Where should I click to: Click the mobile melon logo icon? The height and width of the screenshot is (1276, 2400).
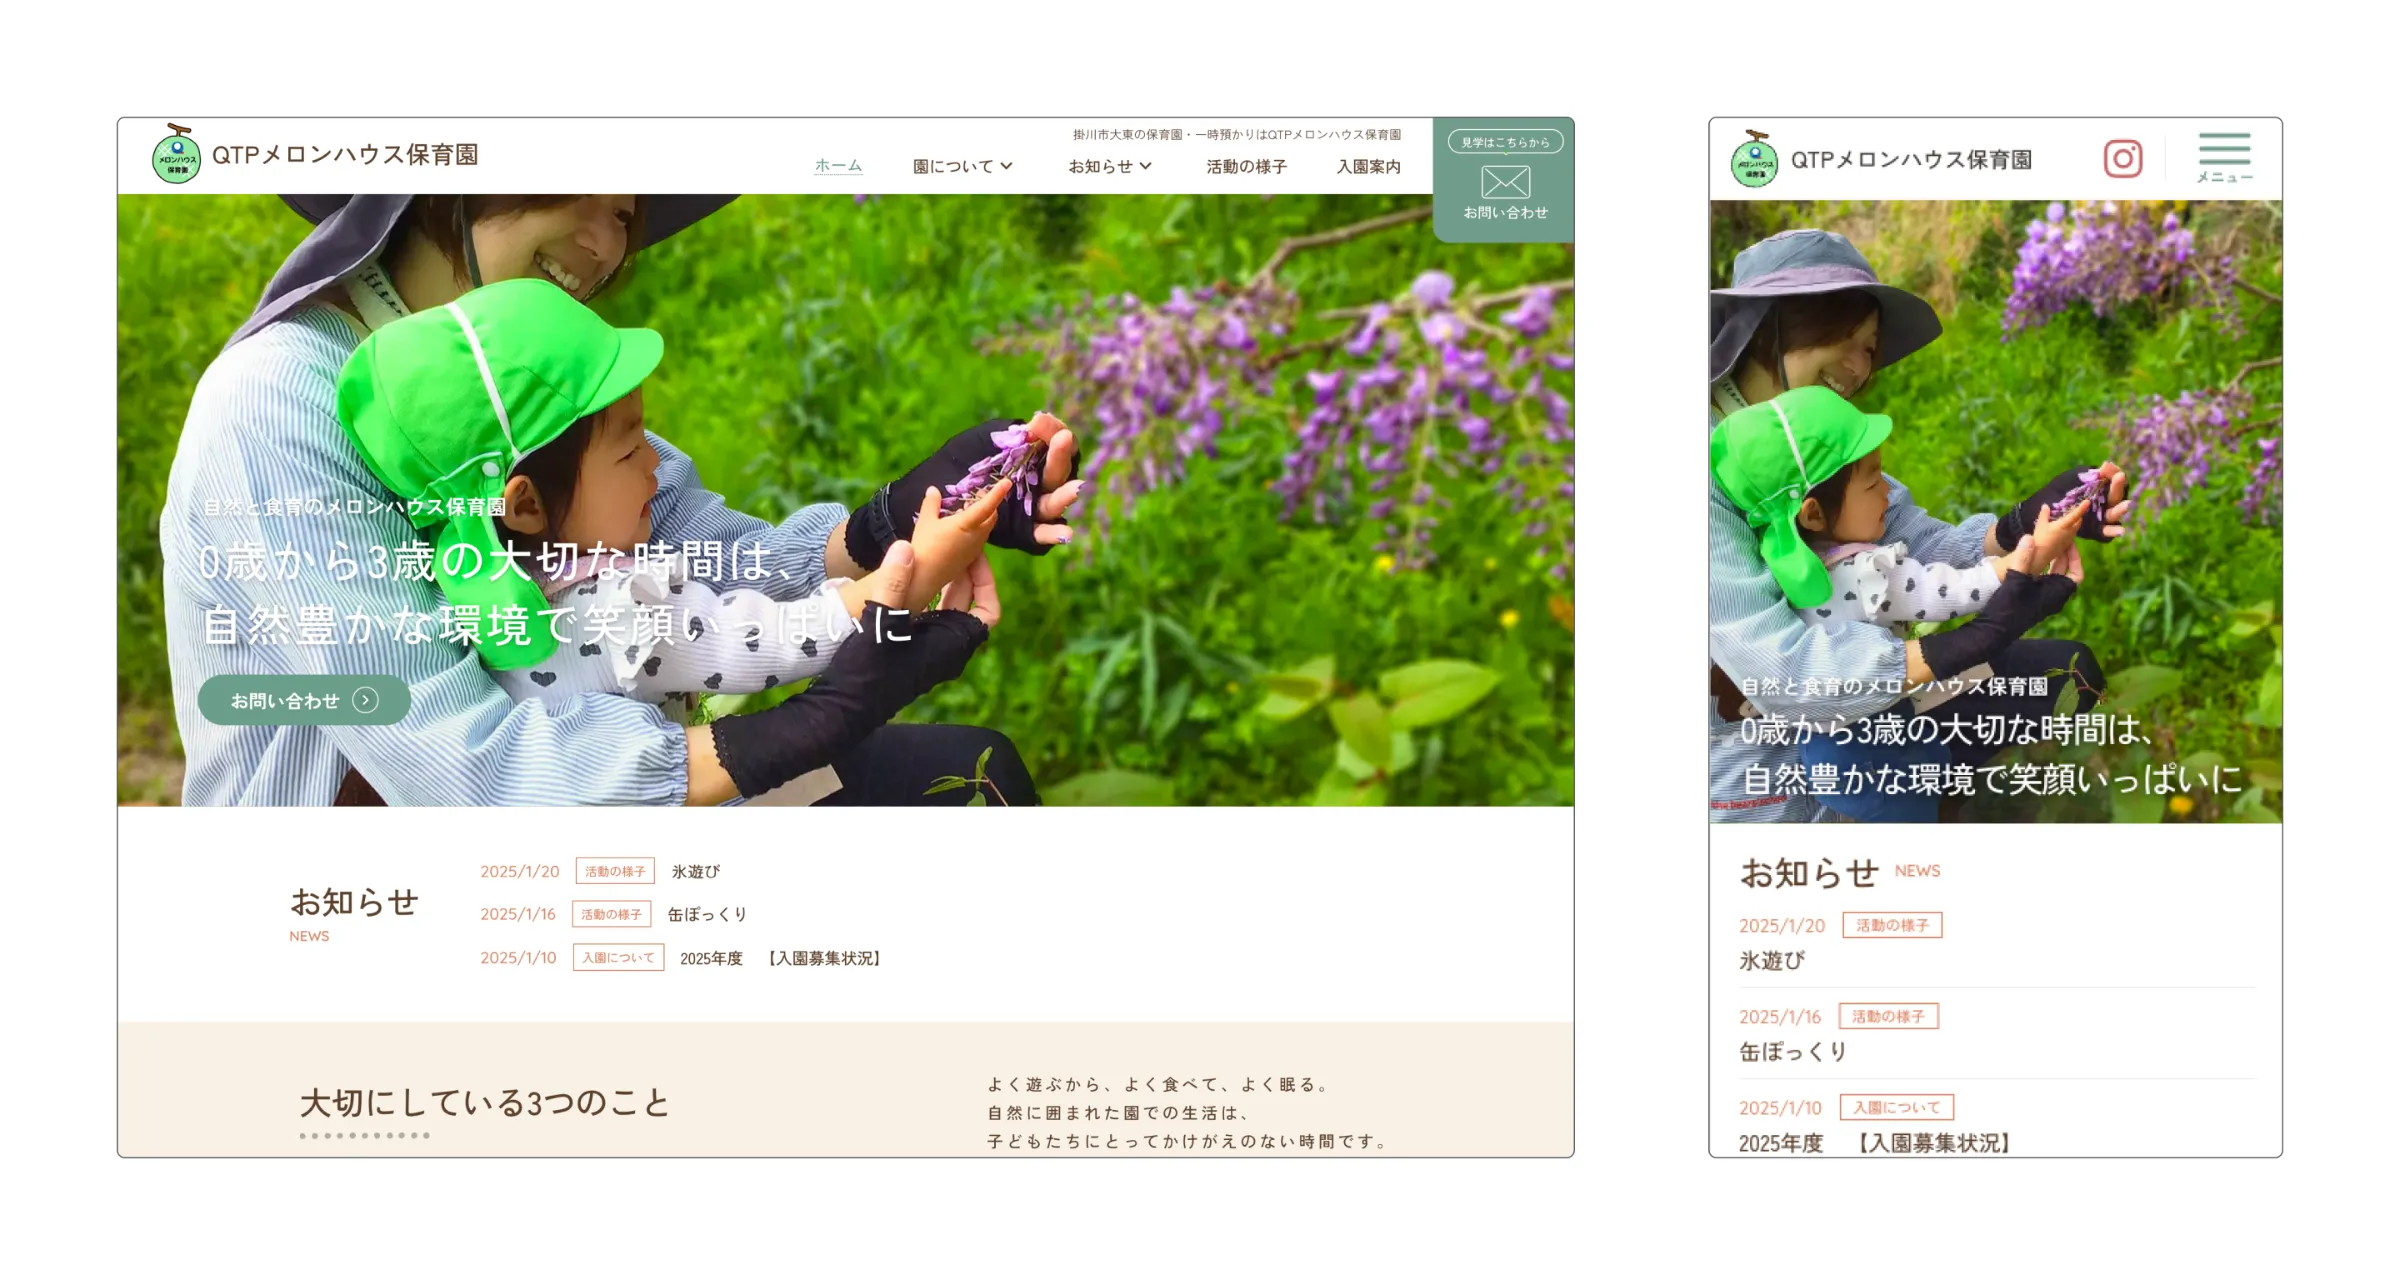click(x=1754, y=160)
